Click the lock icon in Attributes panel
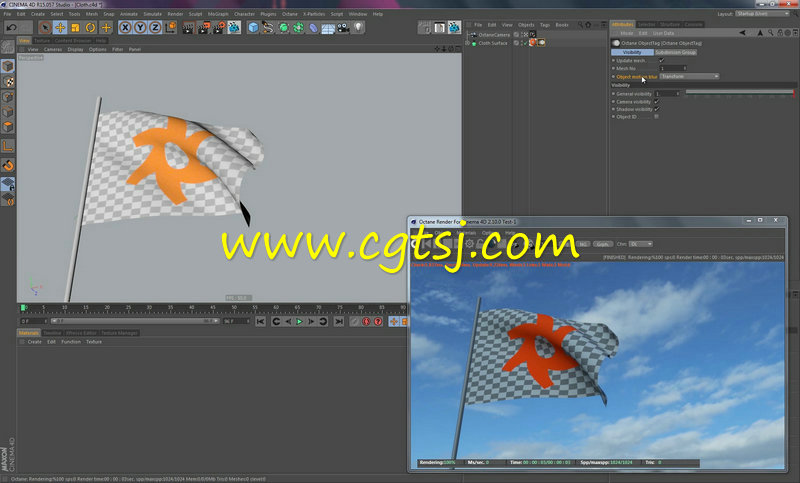The image size is (800, 483). 780,33
